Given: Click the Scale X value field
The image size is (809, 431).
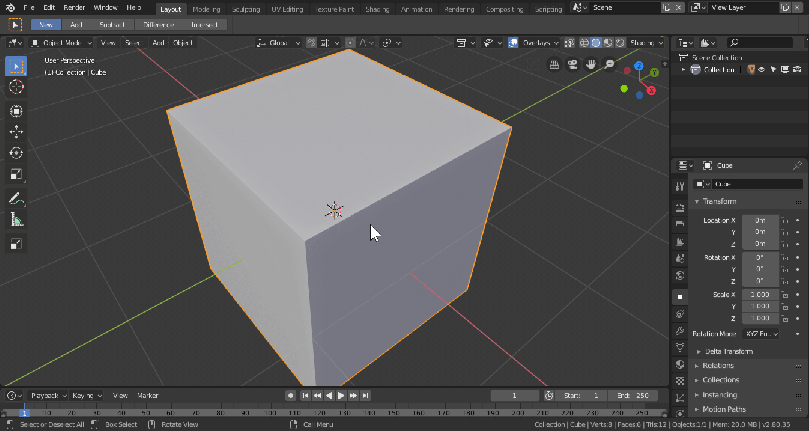Looking at the screenshot, I should [759, 295].
